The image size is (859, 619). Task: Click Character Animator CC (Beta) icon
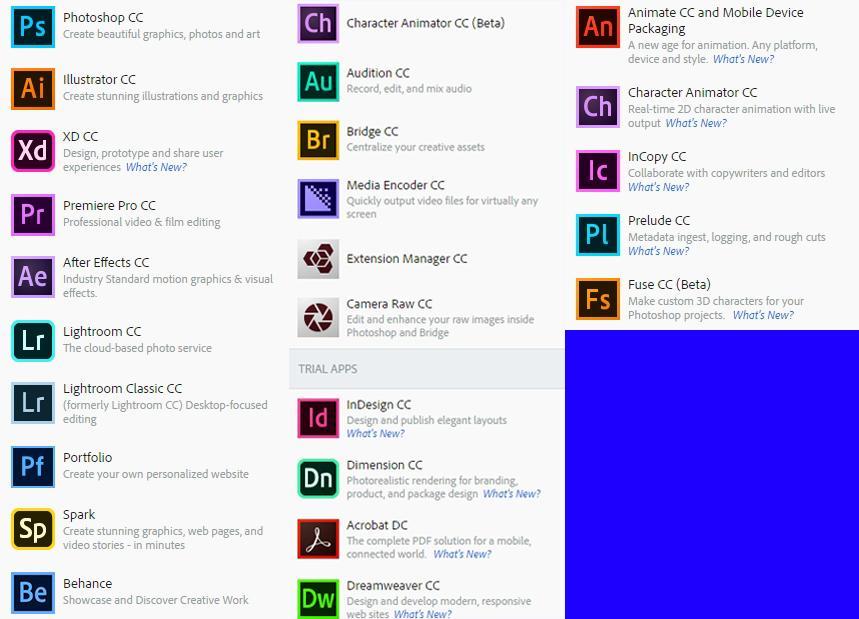(x=318, y=23)
